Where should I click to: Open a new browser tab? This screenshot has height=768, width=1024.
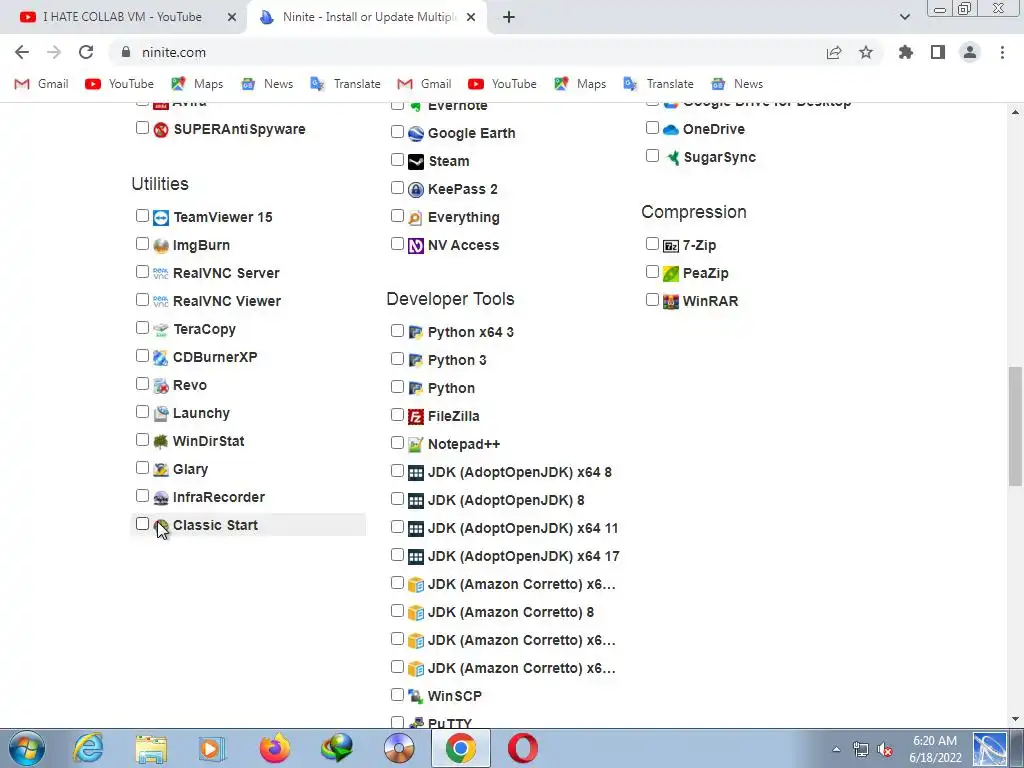[509, 17]
